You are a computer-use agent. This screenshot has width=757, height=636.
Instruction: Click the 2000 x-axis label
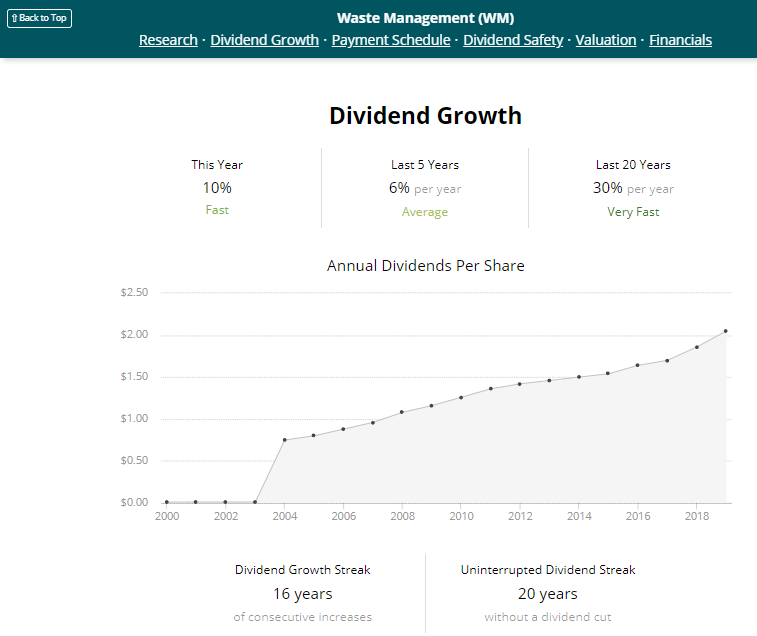167,516
